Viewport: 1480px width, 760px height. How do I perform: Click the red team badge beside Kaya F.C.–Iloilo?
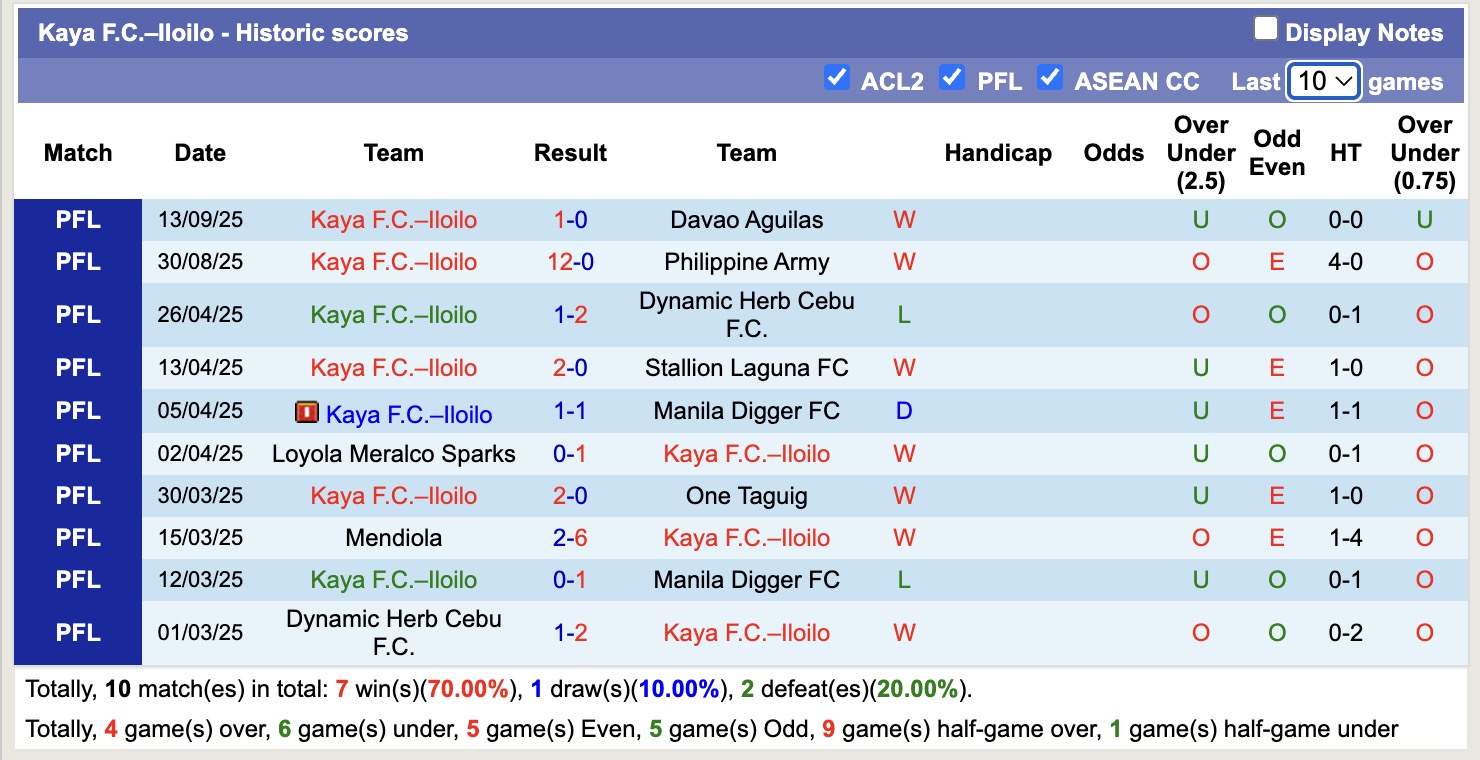306,411
